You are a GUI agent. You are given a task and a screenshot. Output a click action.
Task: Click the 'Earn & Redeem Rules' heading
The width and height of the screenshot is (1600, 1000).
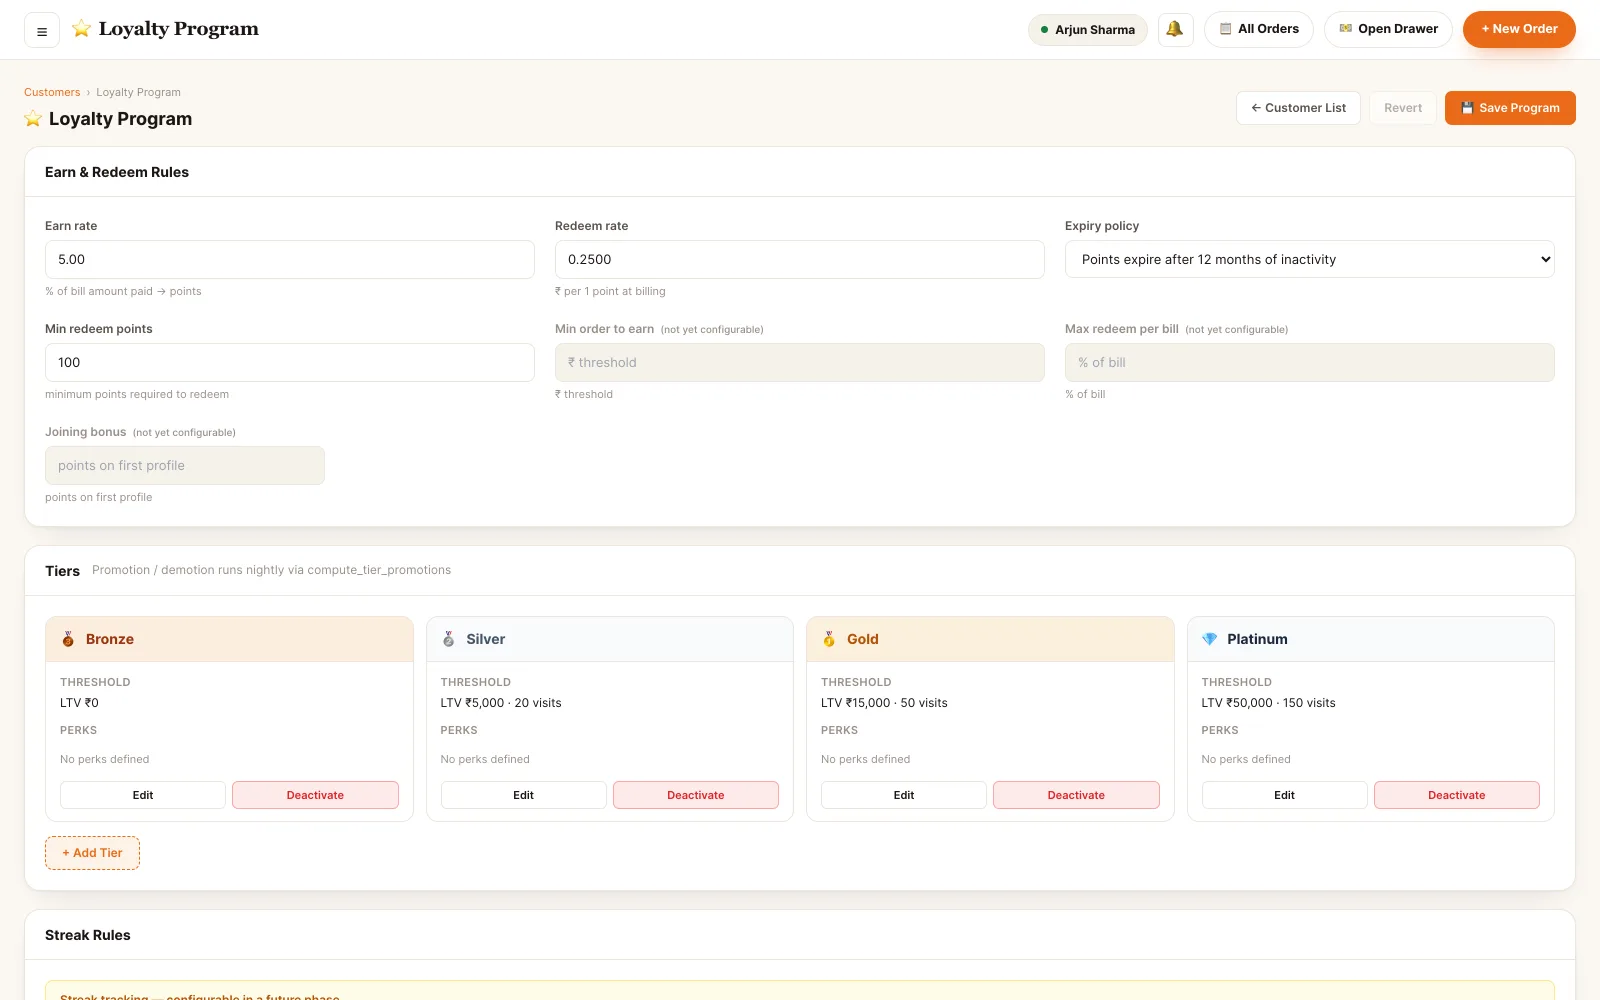click(117, 172)
